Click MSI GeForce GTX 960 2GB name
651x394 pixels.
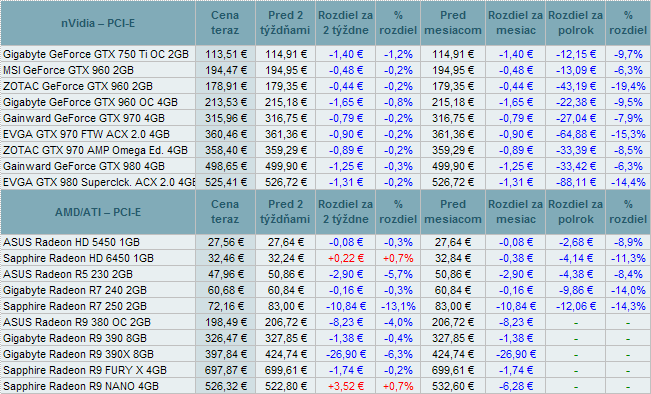(x=69, y=70)
